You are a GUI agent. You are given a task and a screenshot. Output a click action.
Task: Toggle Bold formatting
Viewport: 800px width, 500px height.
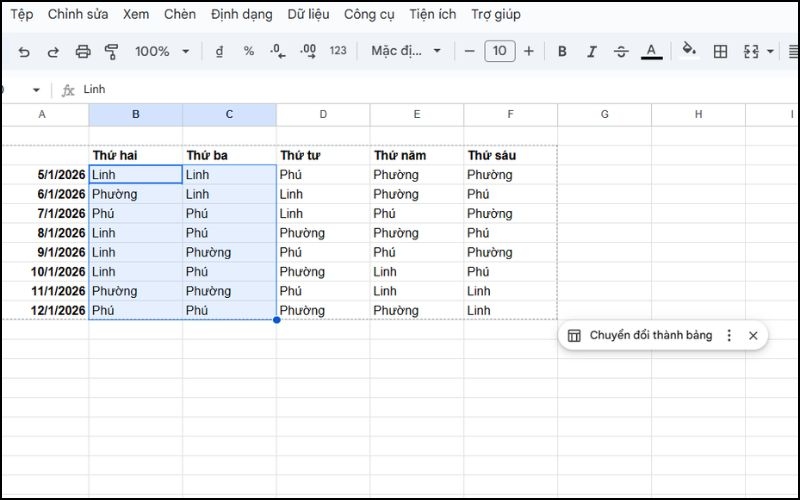point(562,51)
